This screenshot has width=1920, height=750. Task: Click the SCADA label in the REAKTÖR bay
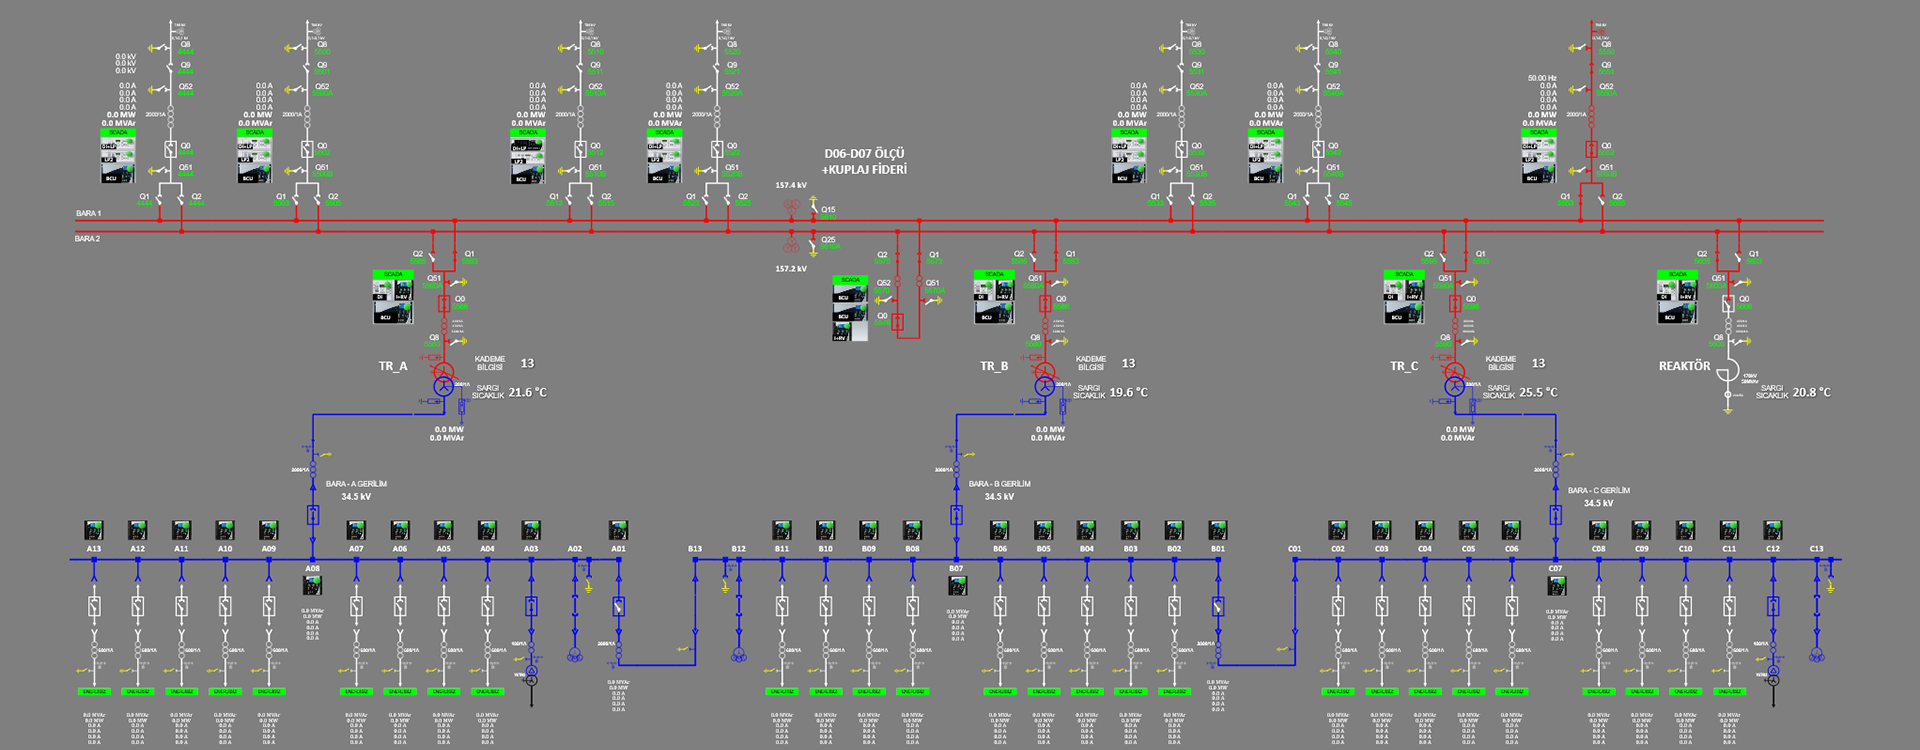tap(1677, 274)
